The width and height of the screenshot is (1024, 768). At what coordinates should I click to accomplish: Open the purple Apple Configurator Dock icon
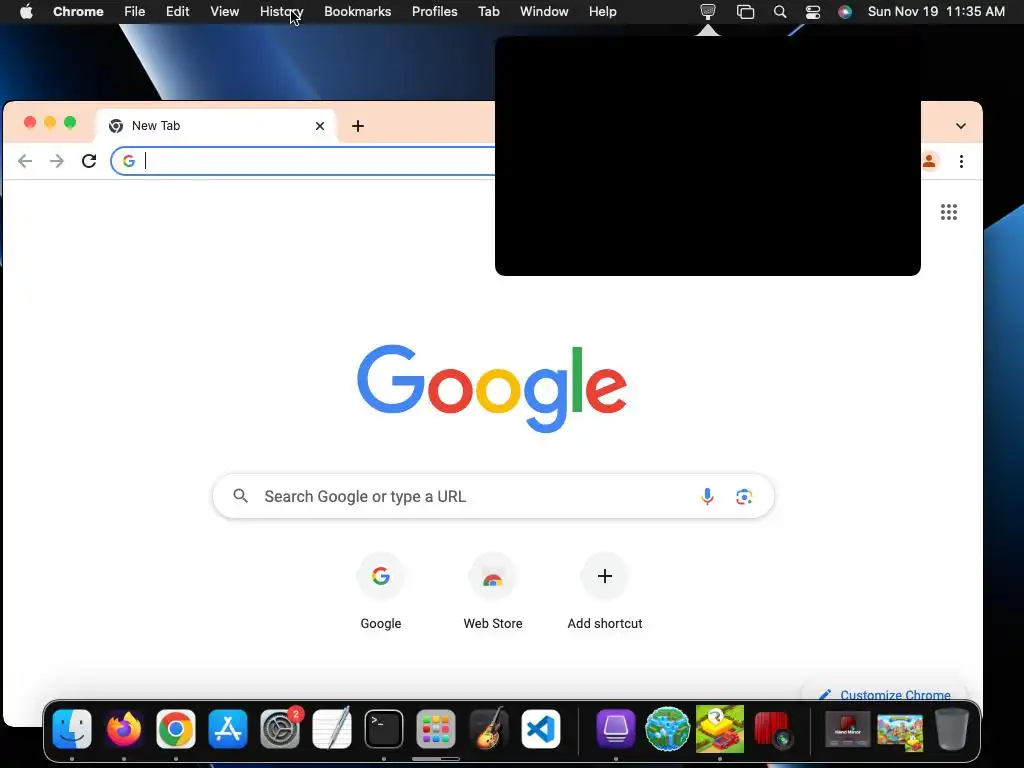pyautogui.click(x=615, y=729)
